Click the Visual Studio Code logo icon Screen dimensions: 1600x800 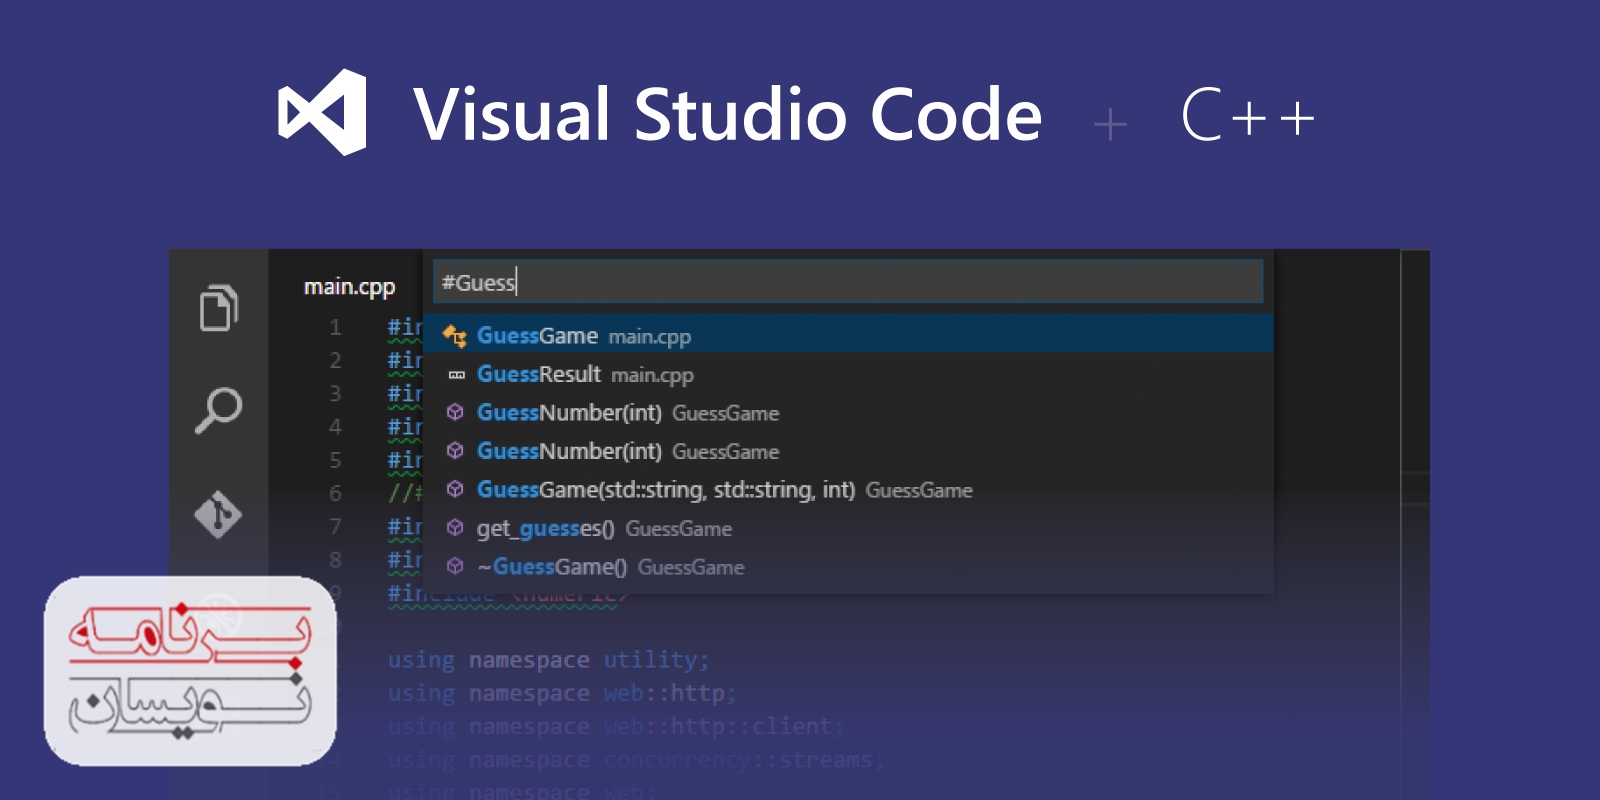[x=322, y=112]
